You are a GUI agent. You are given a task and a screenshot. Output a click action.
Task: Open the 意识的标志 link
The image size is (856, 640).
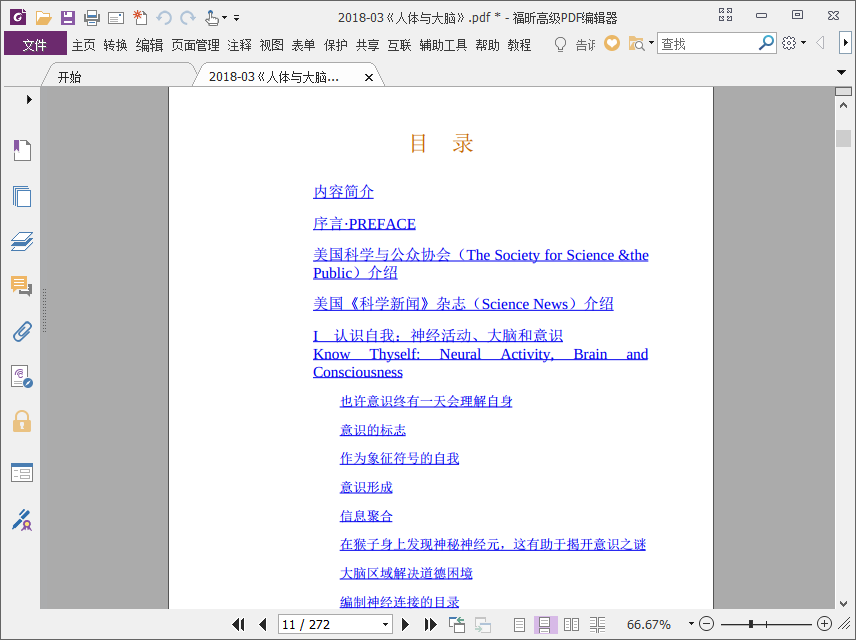coord(373,430)
